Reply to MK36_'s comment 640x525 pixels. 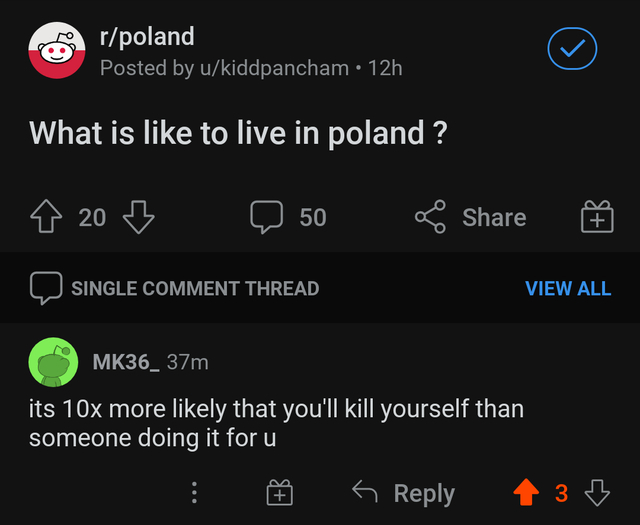pyautogui.click(x=404, y=492)
